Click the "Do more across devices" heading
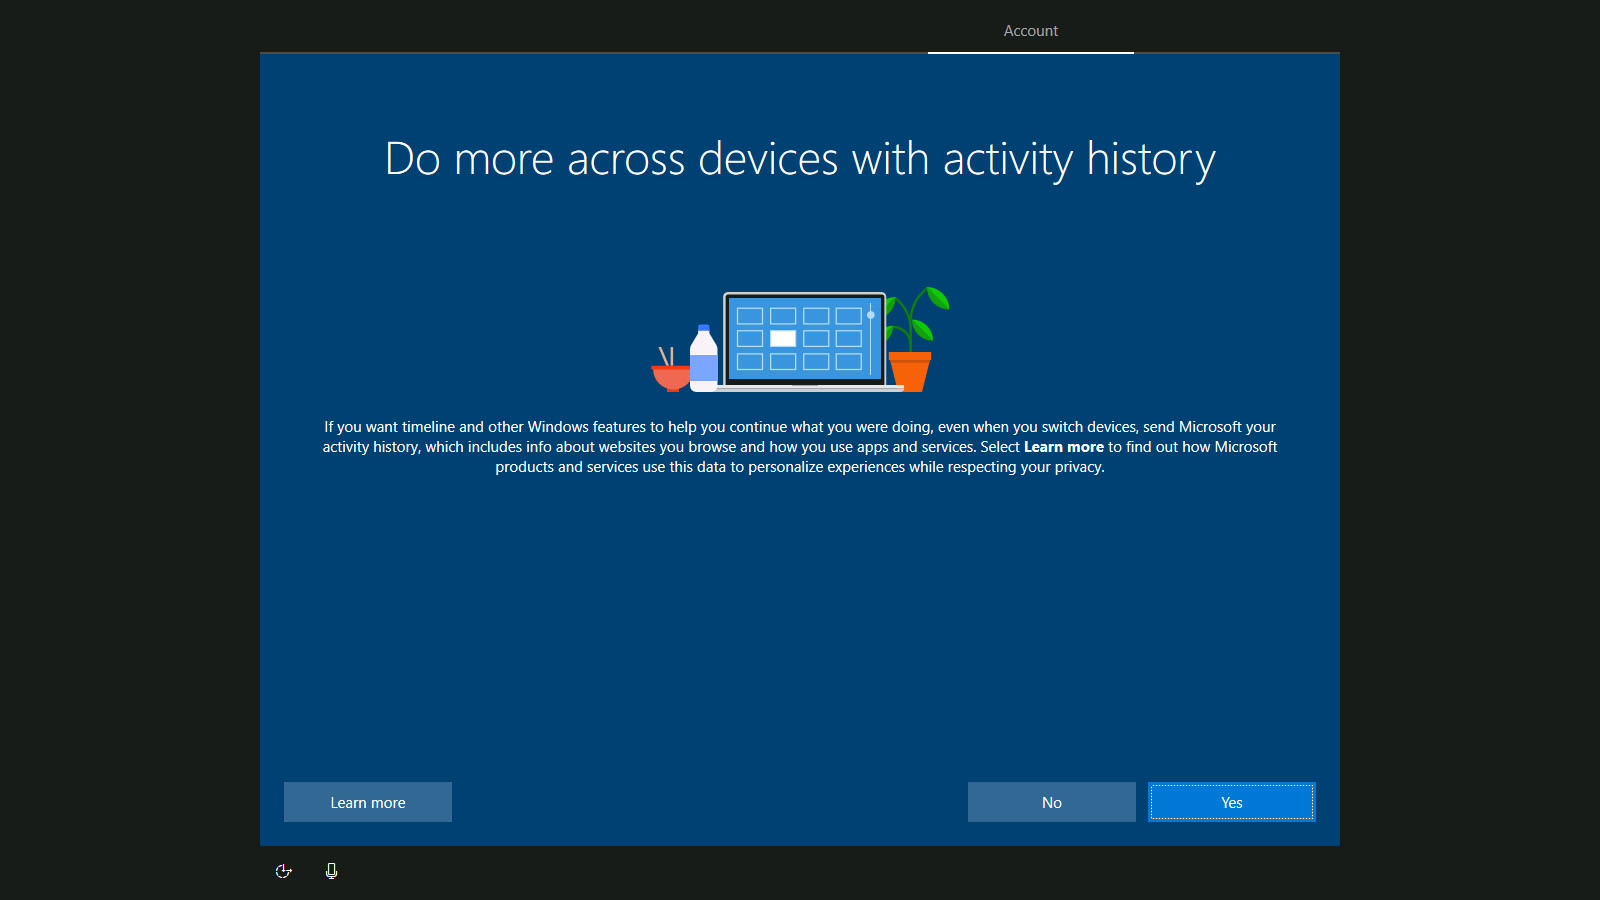The image size is (1600, 900). coord(800,160)
